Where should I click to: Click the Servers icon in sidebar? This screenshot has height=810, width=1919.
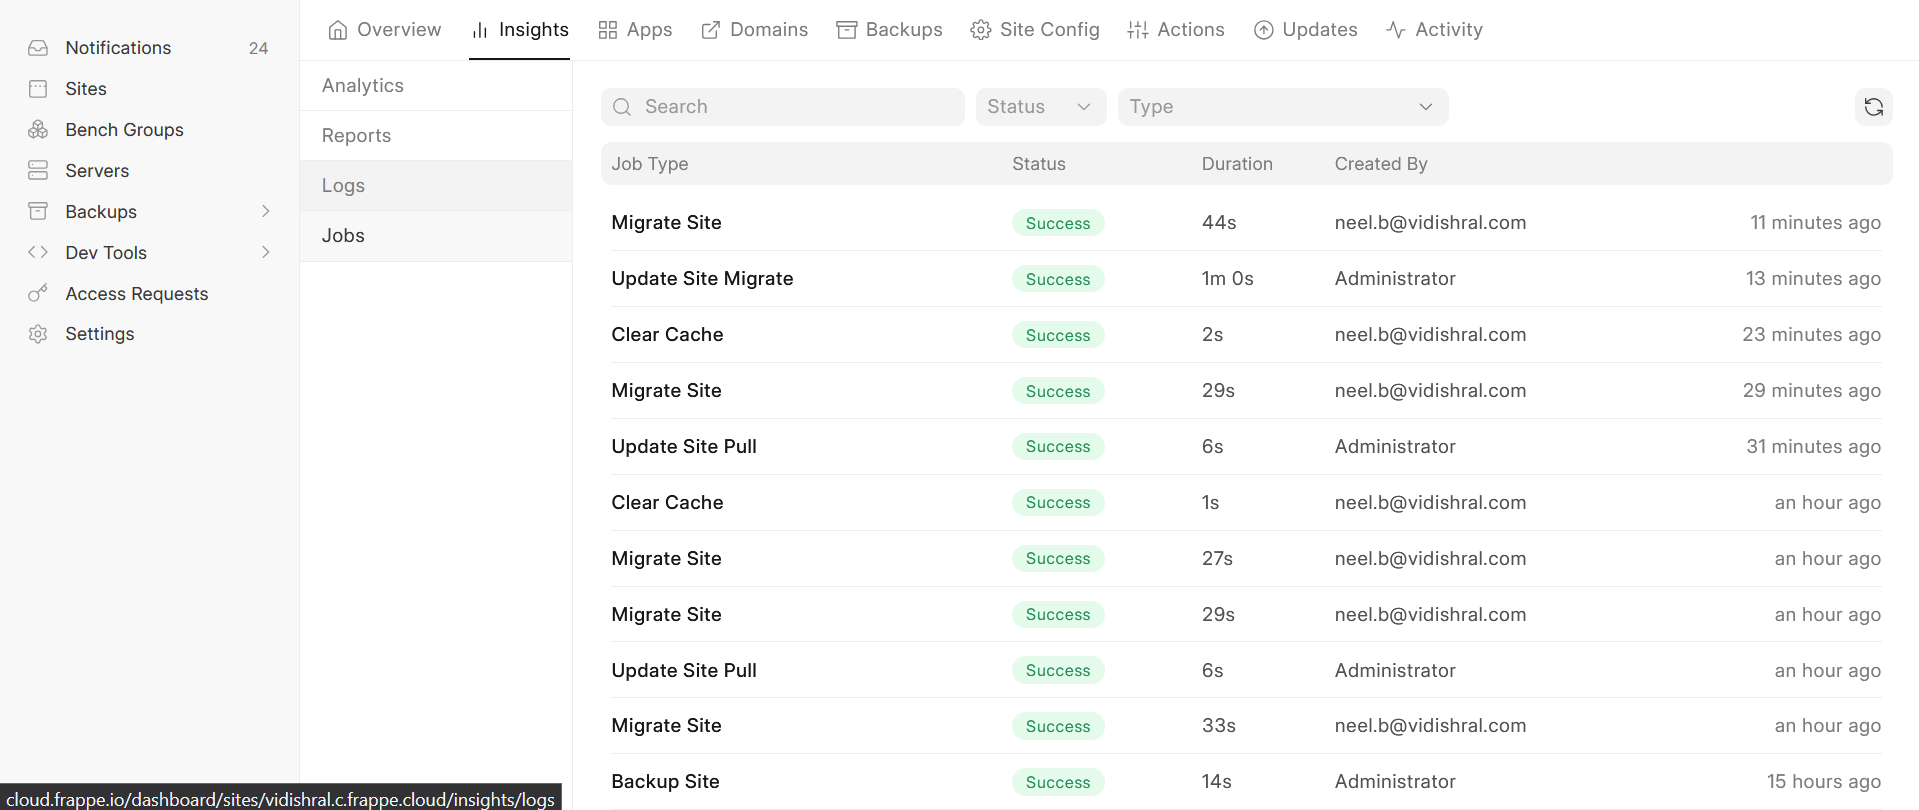[x=38, y=171]
